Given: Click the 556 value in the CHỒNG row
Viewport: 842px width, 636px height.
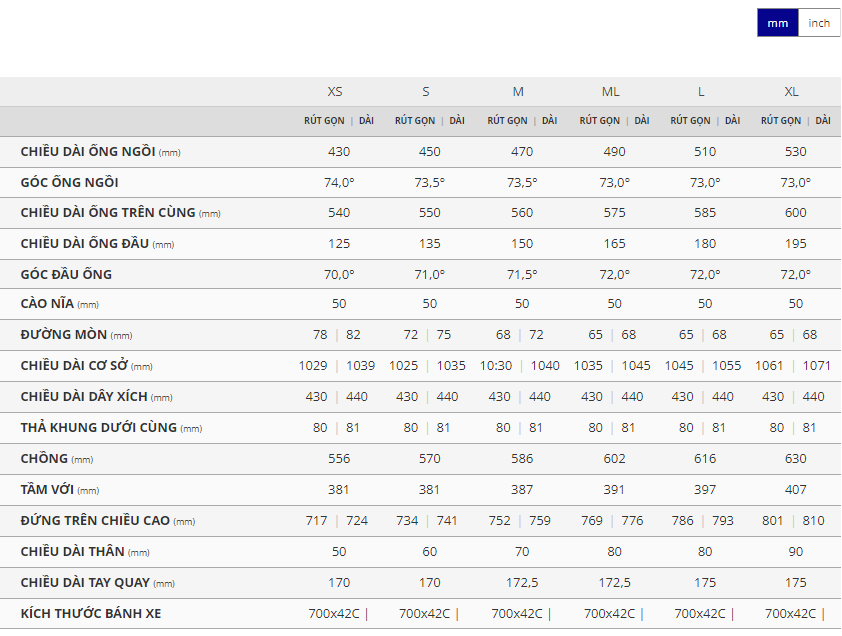Looking at the screenshot, I should (x=339, y=459).
